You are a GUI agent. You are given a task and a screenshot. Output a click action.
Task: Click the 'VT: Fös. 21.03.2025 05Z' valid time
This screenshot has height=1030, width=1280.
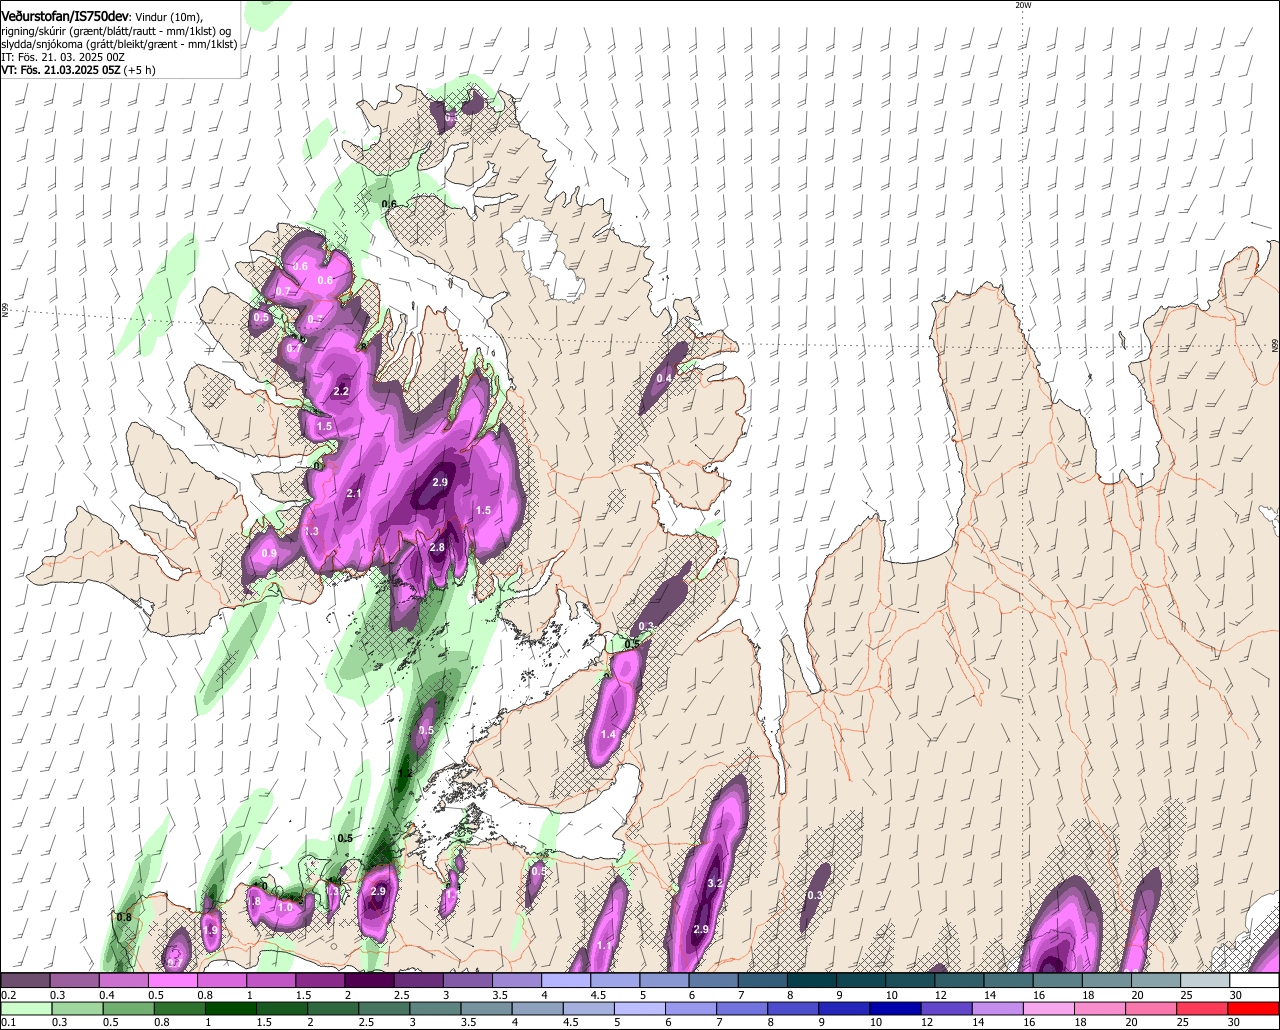(60, 71)
